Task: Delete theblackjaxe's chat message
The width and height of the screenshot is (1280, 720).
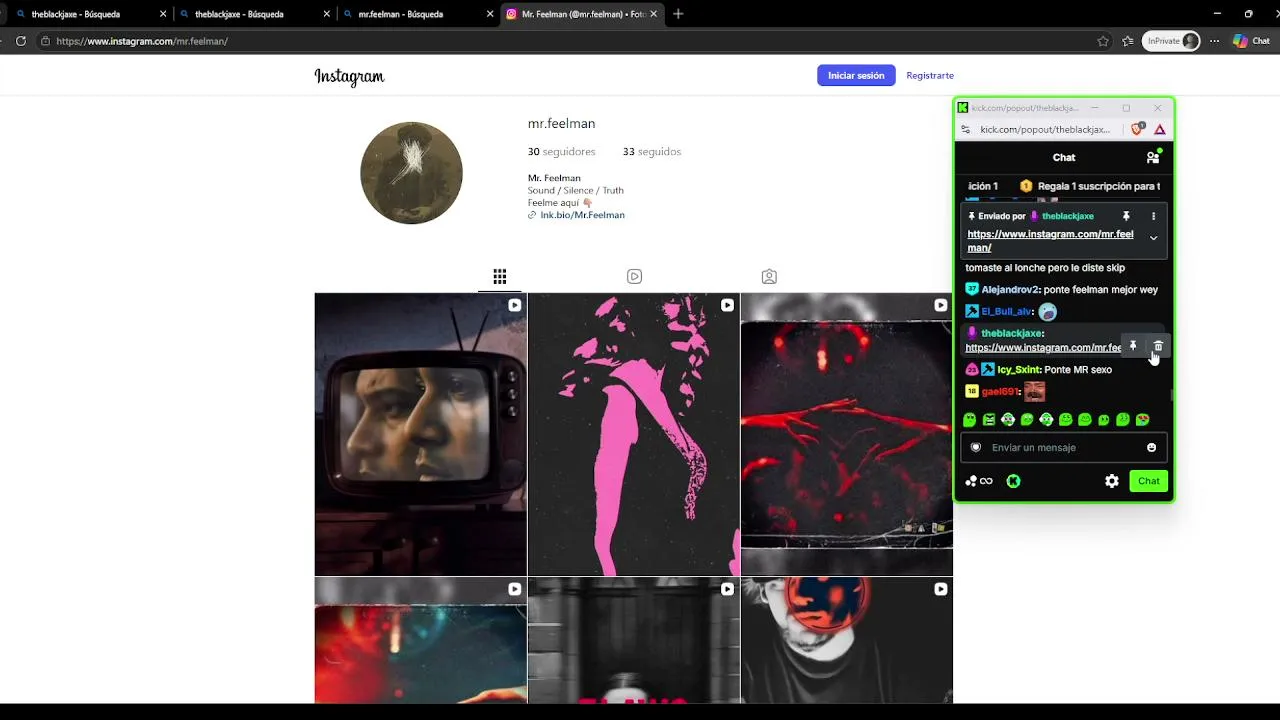Action: pos(1158,346)
